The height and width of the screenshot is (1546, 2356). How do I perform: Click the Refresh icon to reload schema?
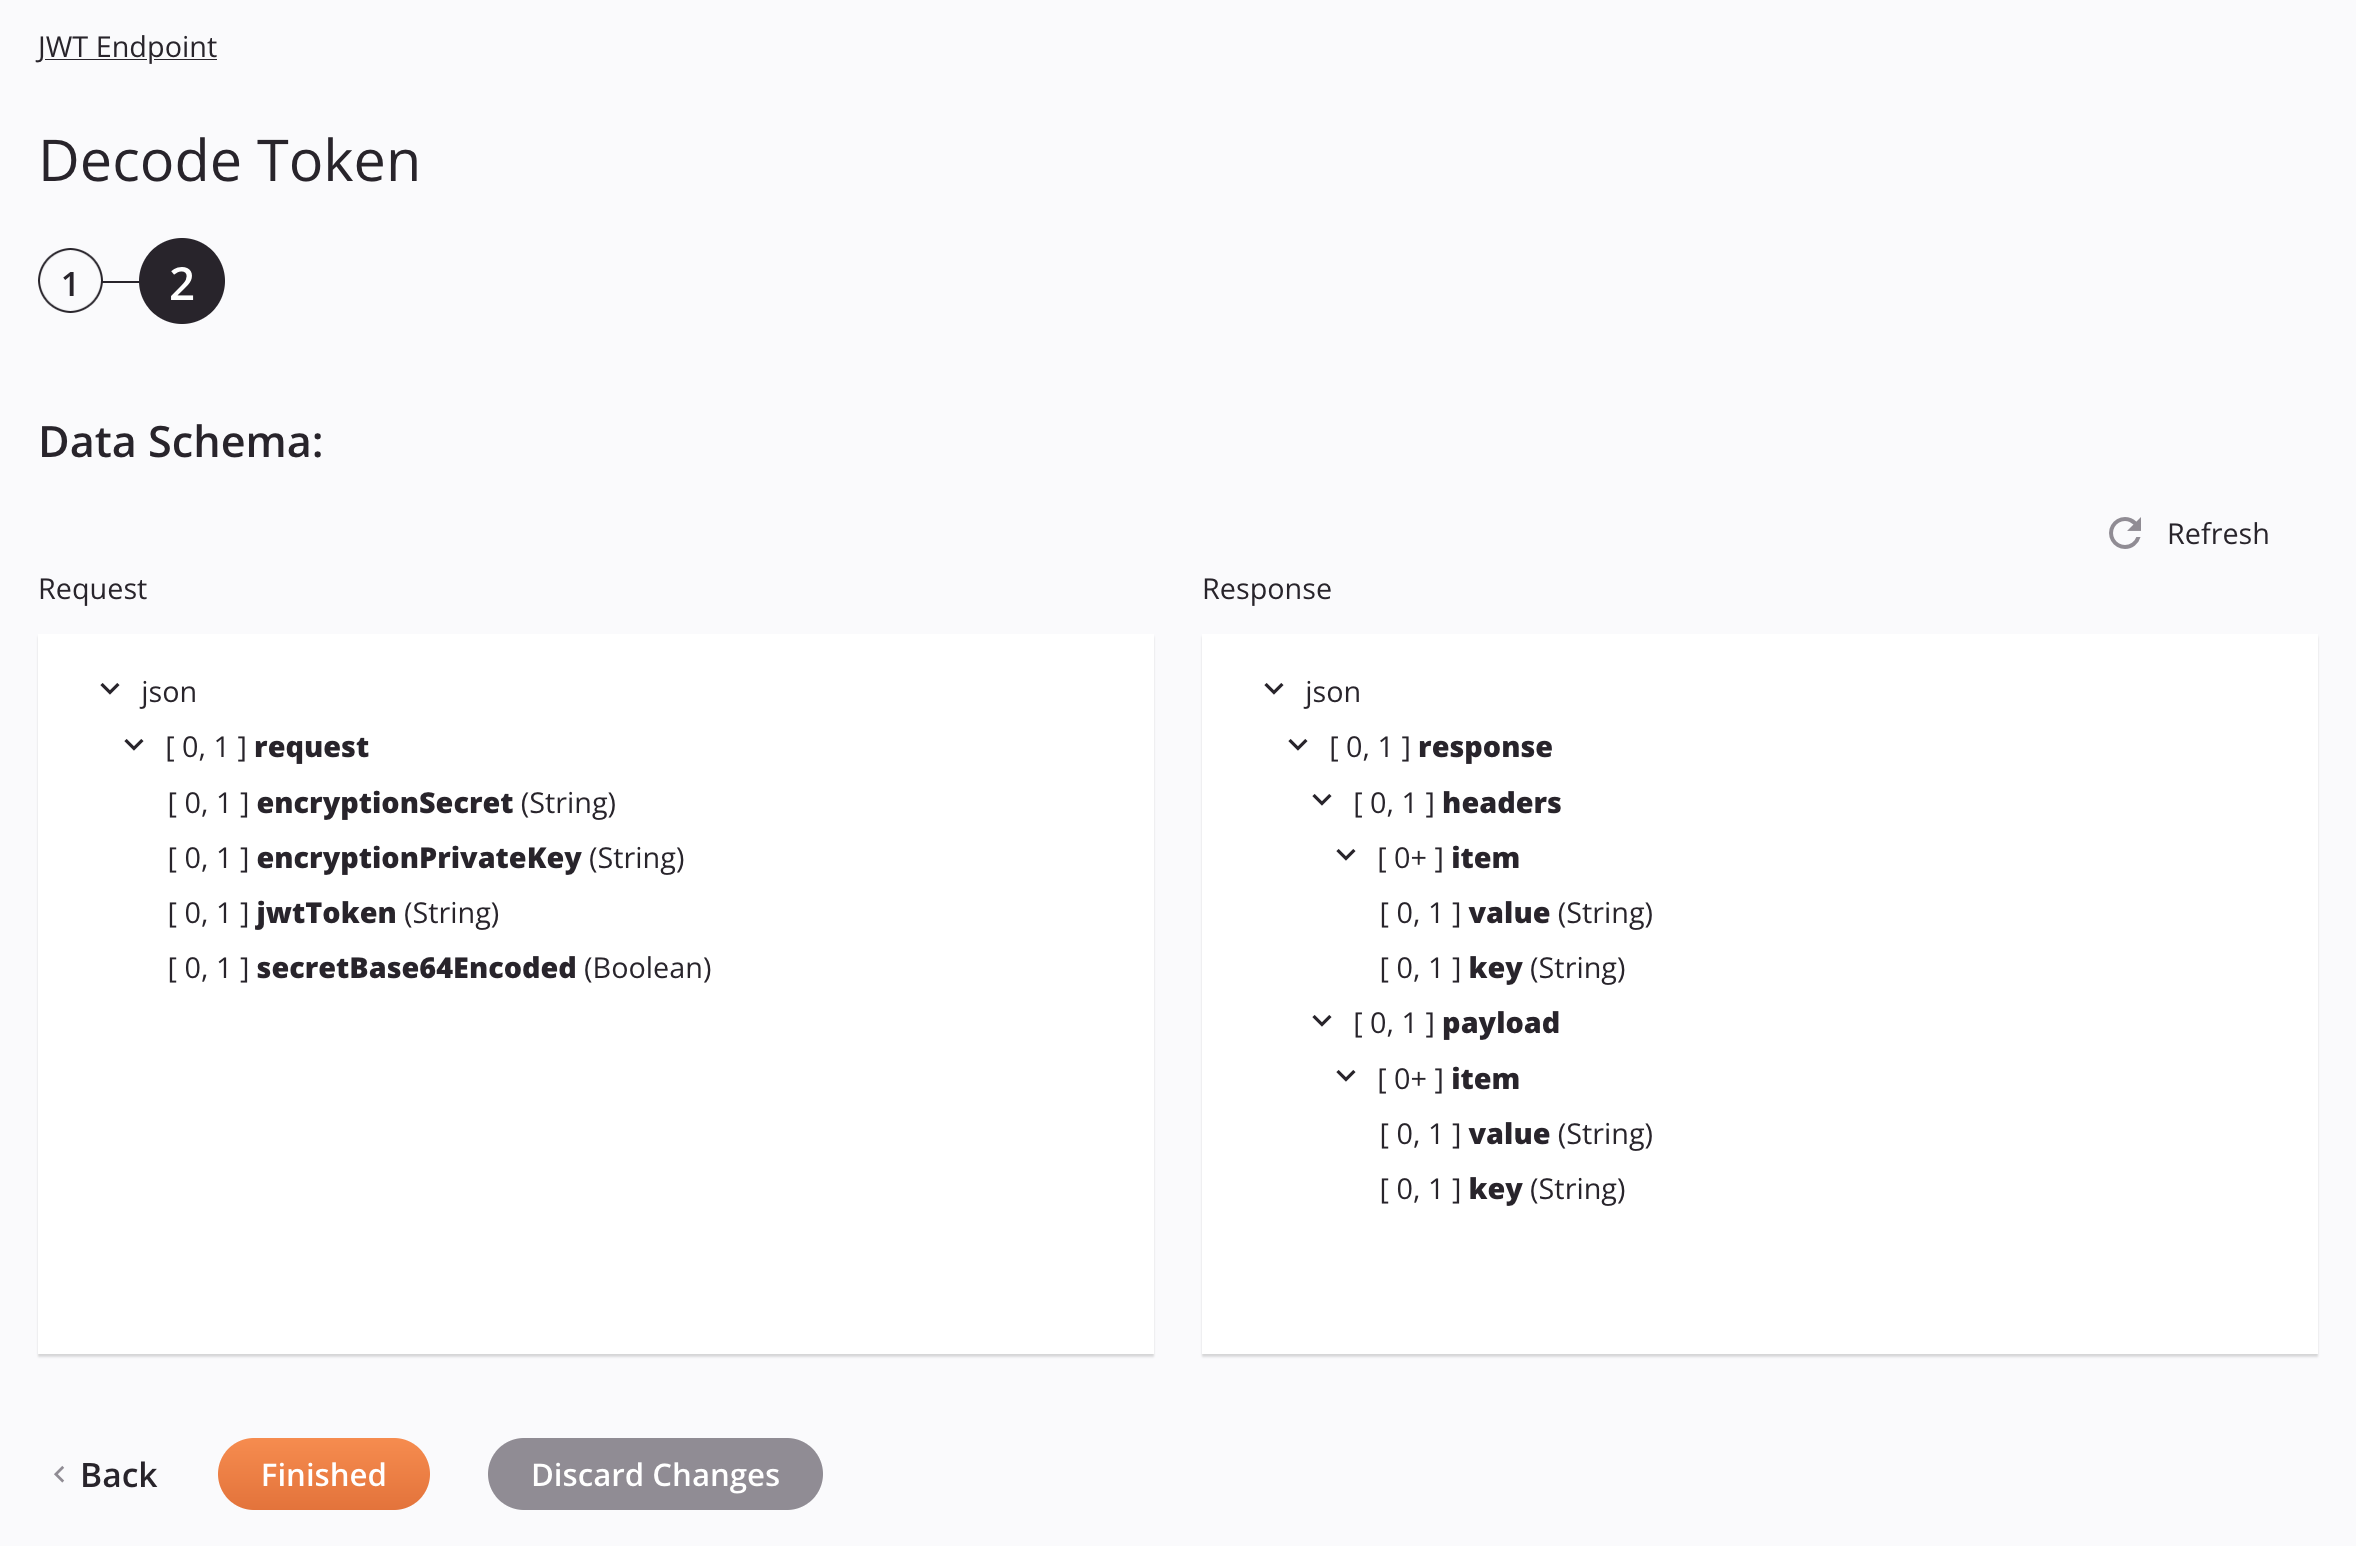click(2125, 533)
